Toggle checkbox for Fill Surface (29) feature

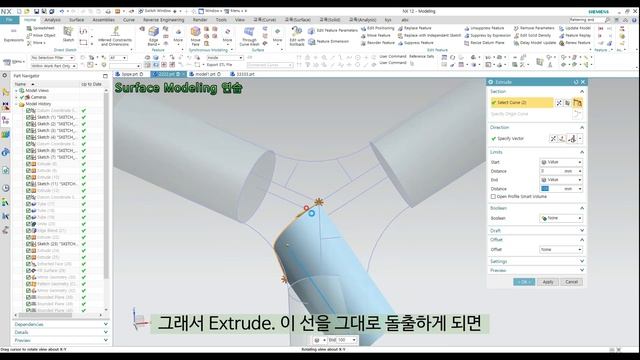point(28,271)
